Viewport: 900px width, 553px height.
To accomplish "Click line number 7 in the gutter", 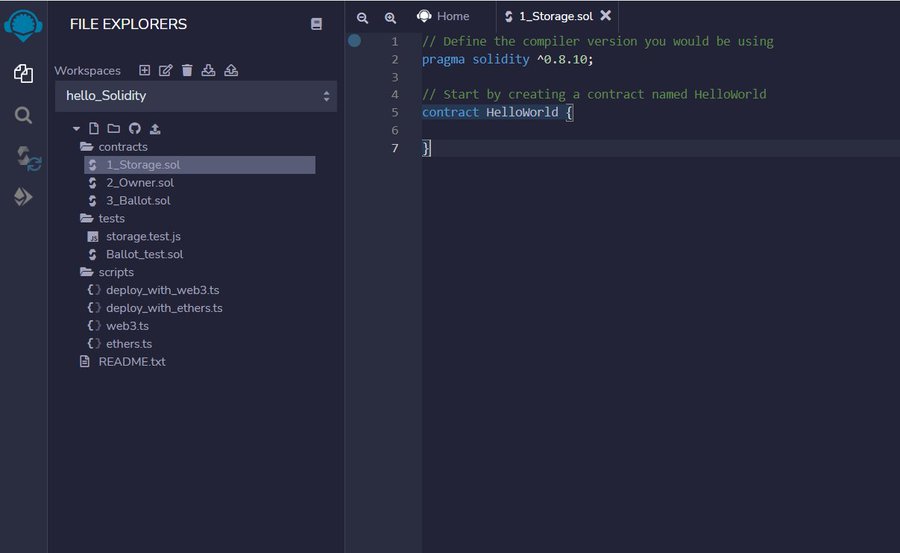I will (x=395, y=148).
